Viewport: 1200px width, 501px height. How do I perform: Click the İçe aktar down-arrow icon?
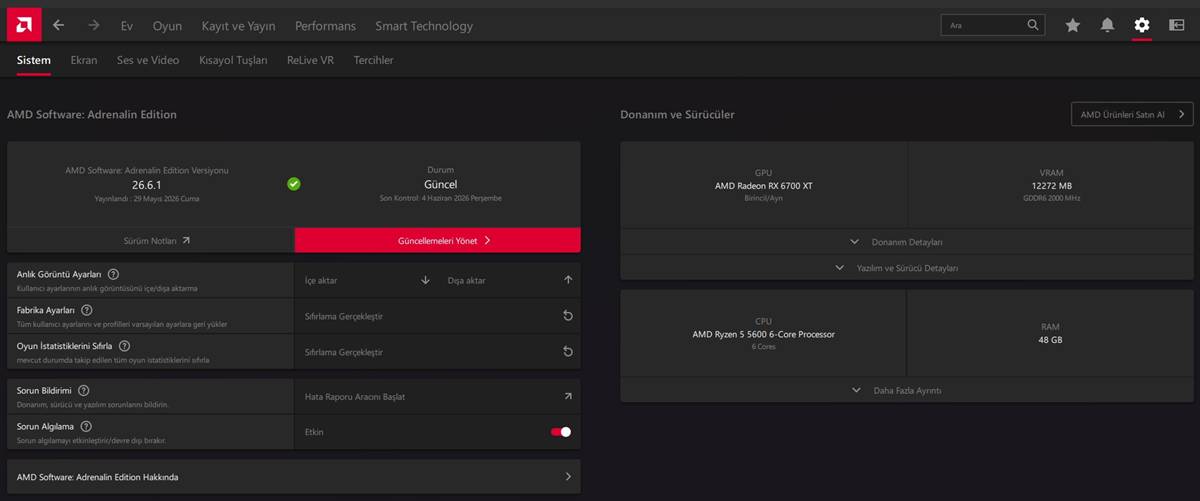pyautogui.click(x=425, y=280)
